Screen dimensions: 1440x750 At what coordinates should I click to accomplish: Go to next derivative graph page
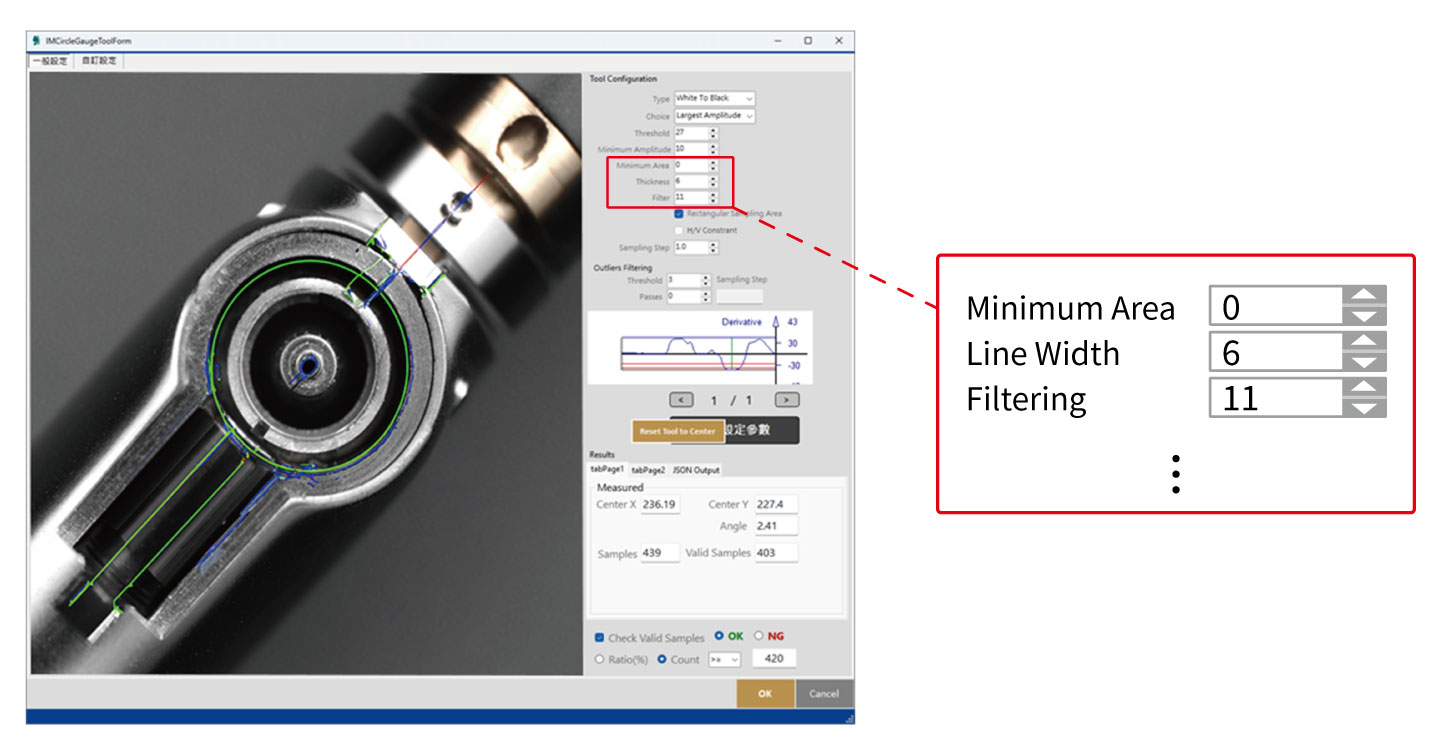pos(787,400)
